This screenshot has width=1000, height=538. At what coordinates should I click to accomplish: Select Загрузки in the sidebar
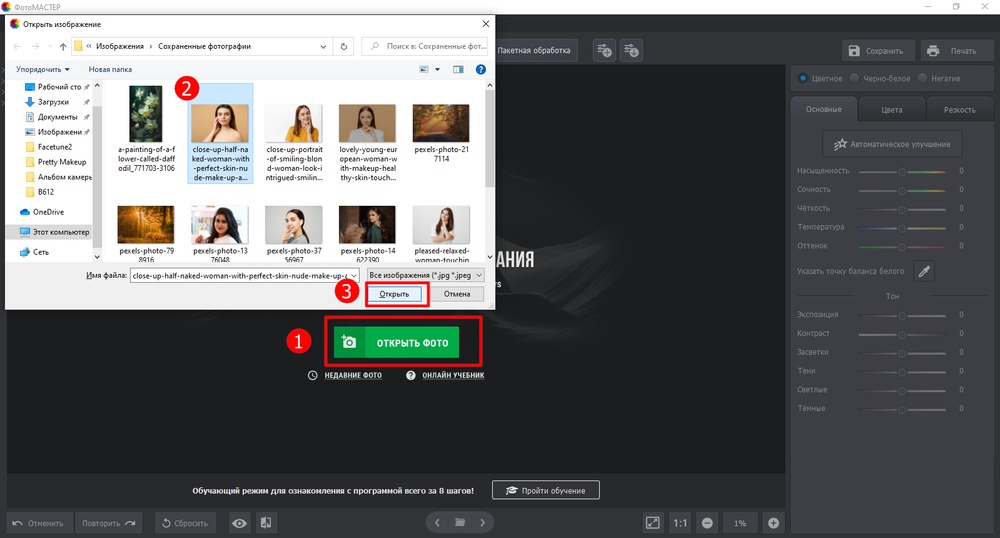(56, 102)
